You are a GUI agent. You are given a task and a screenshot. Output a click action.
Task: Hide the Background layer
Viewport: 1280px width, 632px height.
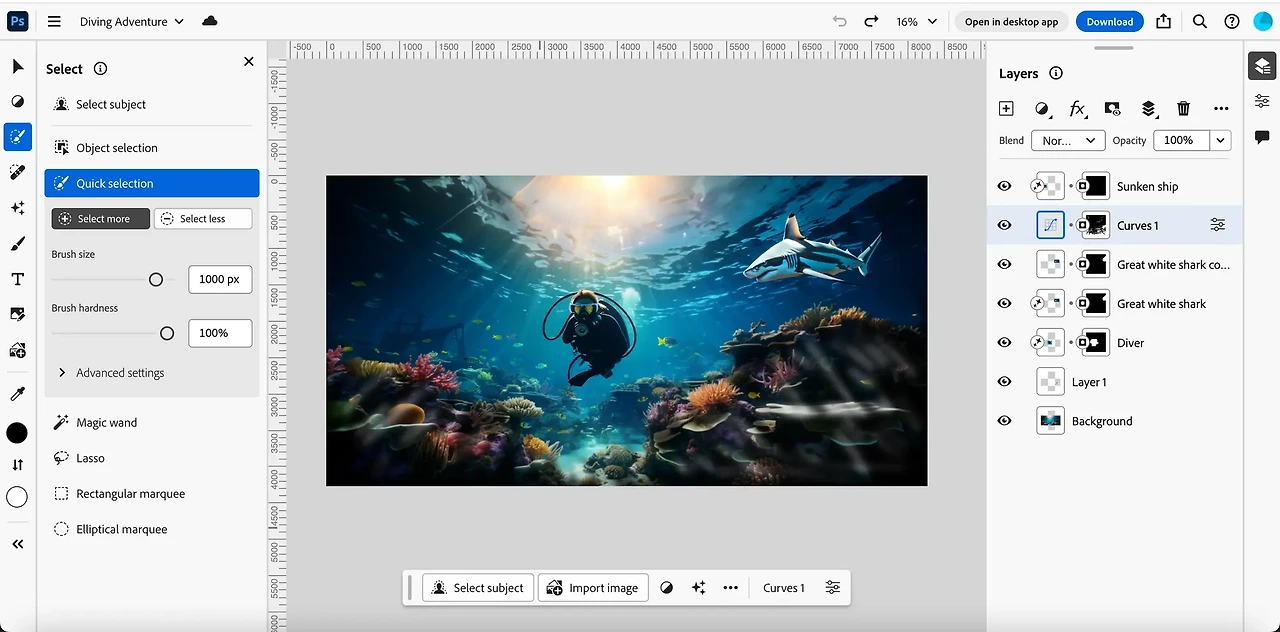[1005, 421]
